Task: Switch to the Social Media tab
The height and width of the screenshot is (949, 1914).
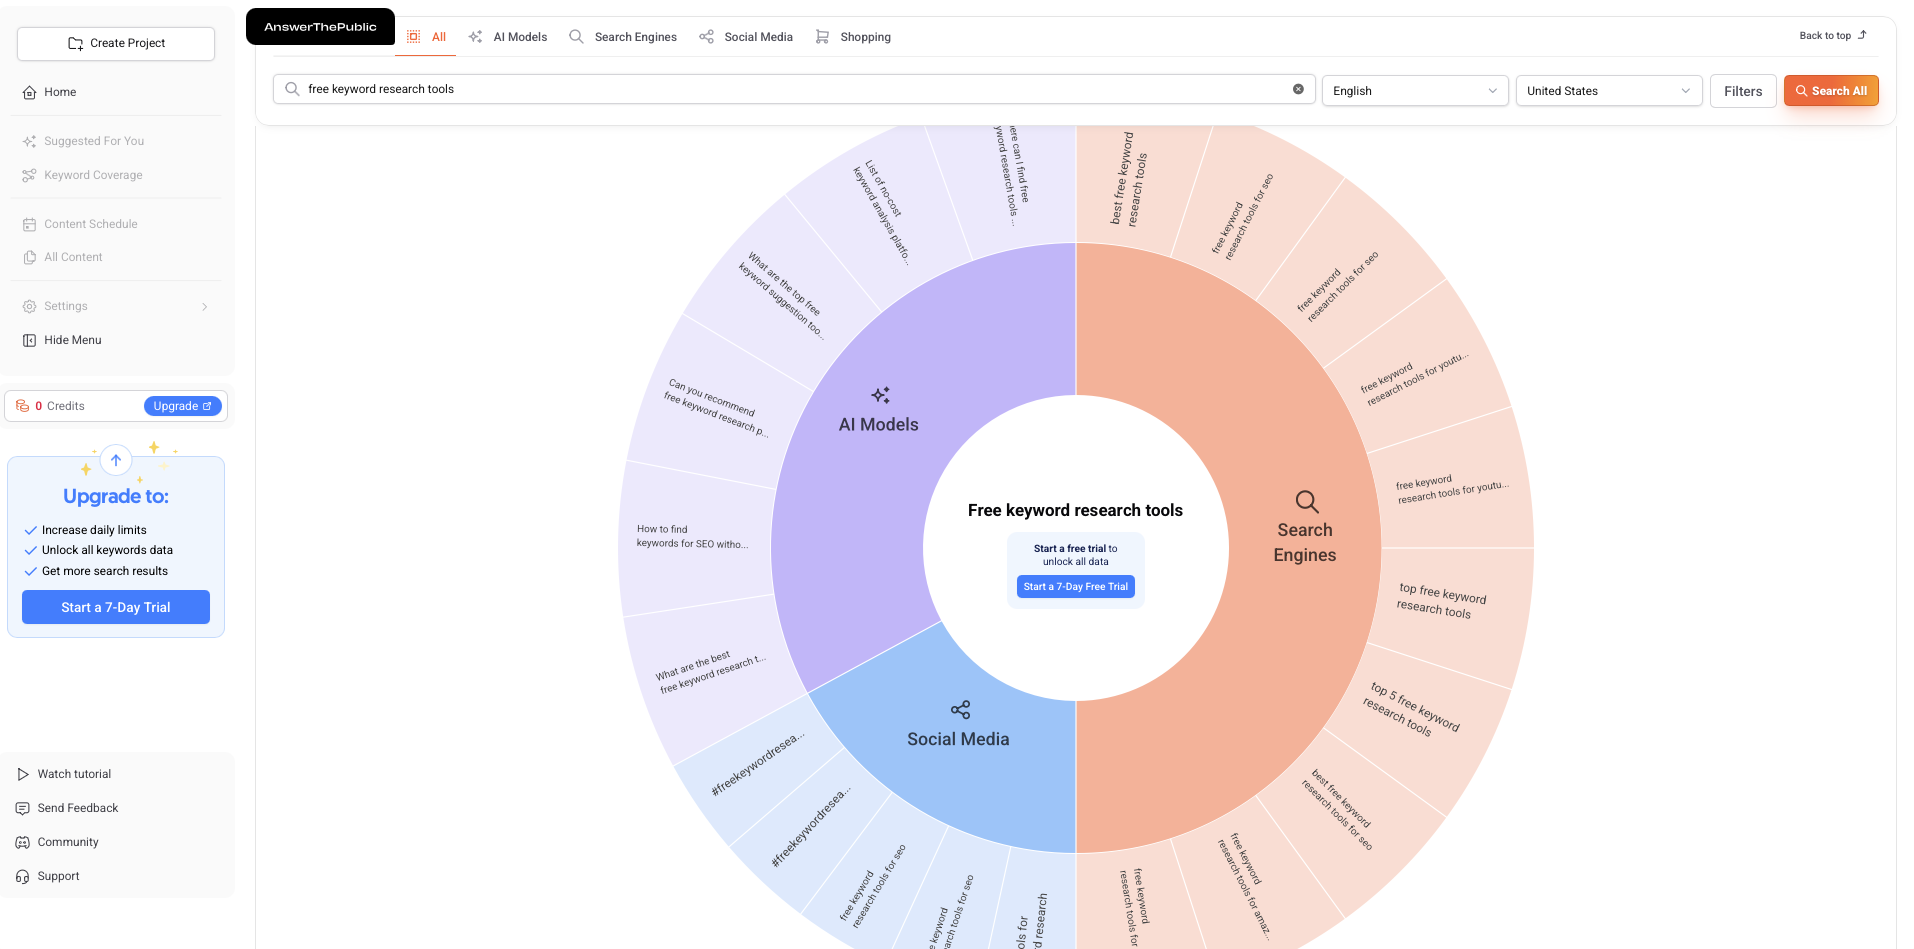Action: 746,37
